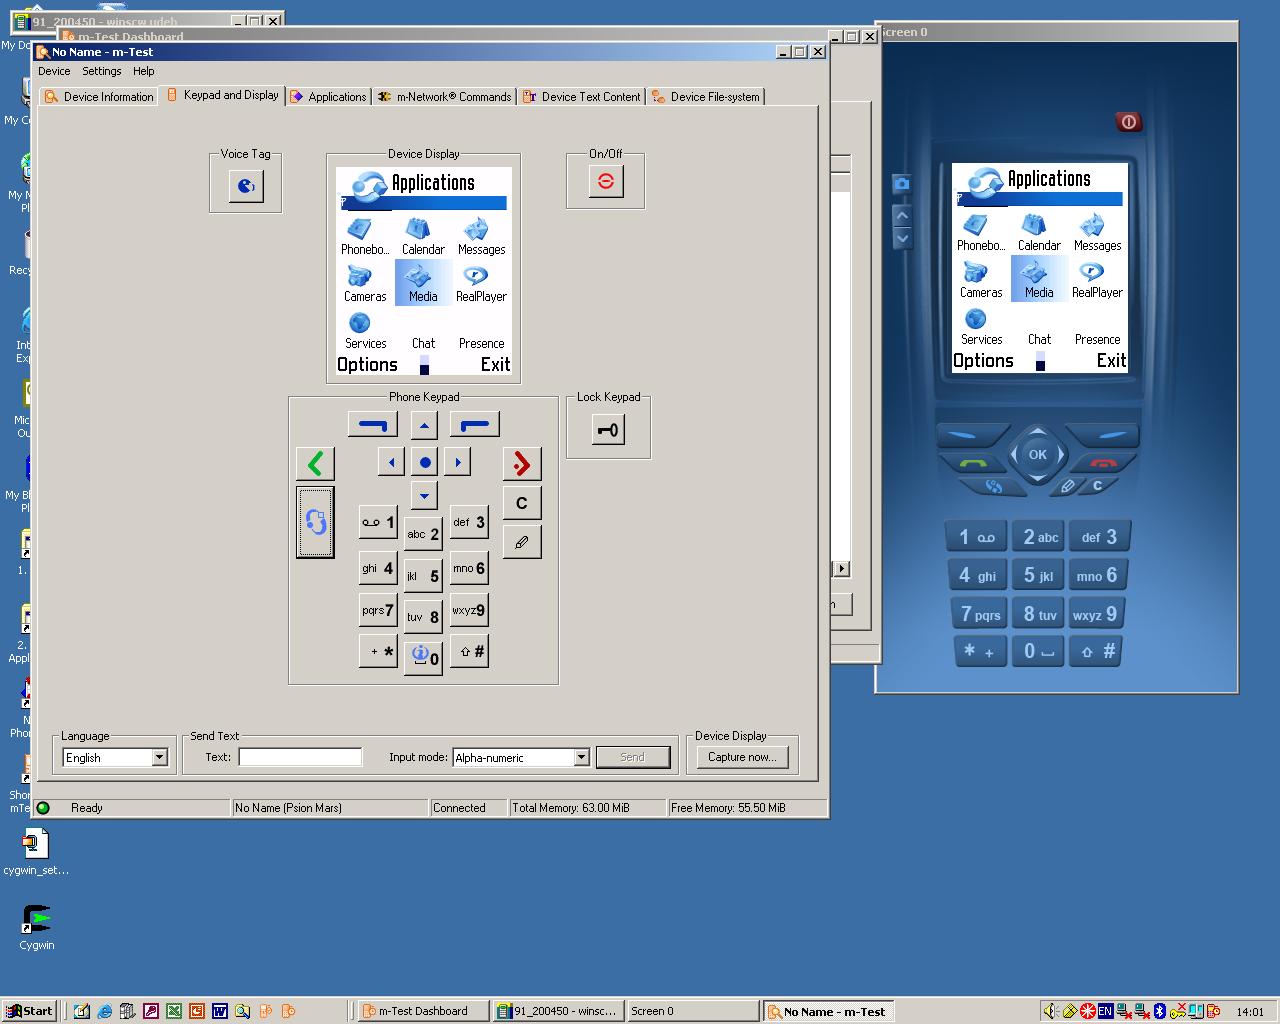The width and height of the screenshot is (1280, 1024).
Task: Open Calendar from the device display
Action: pyautogui.click(x=422, y=232)
